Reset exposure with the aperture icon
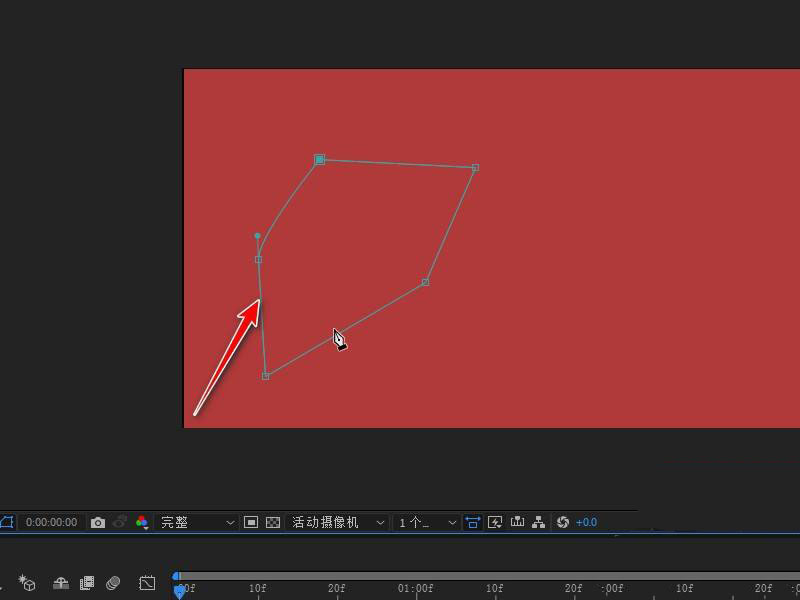Screen dimensions: 800x600 click(x=563, y=522)
